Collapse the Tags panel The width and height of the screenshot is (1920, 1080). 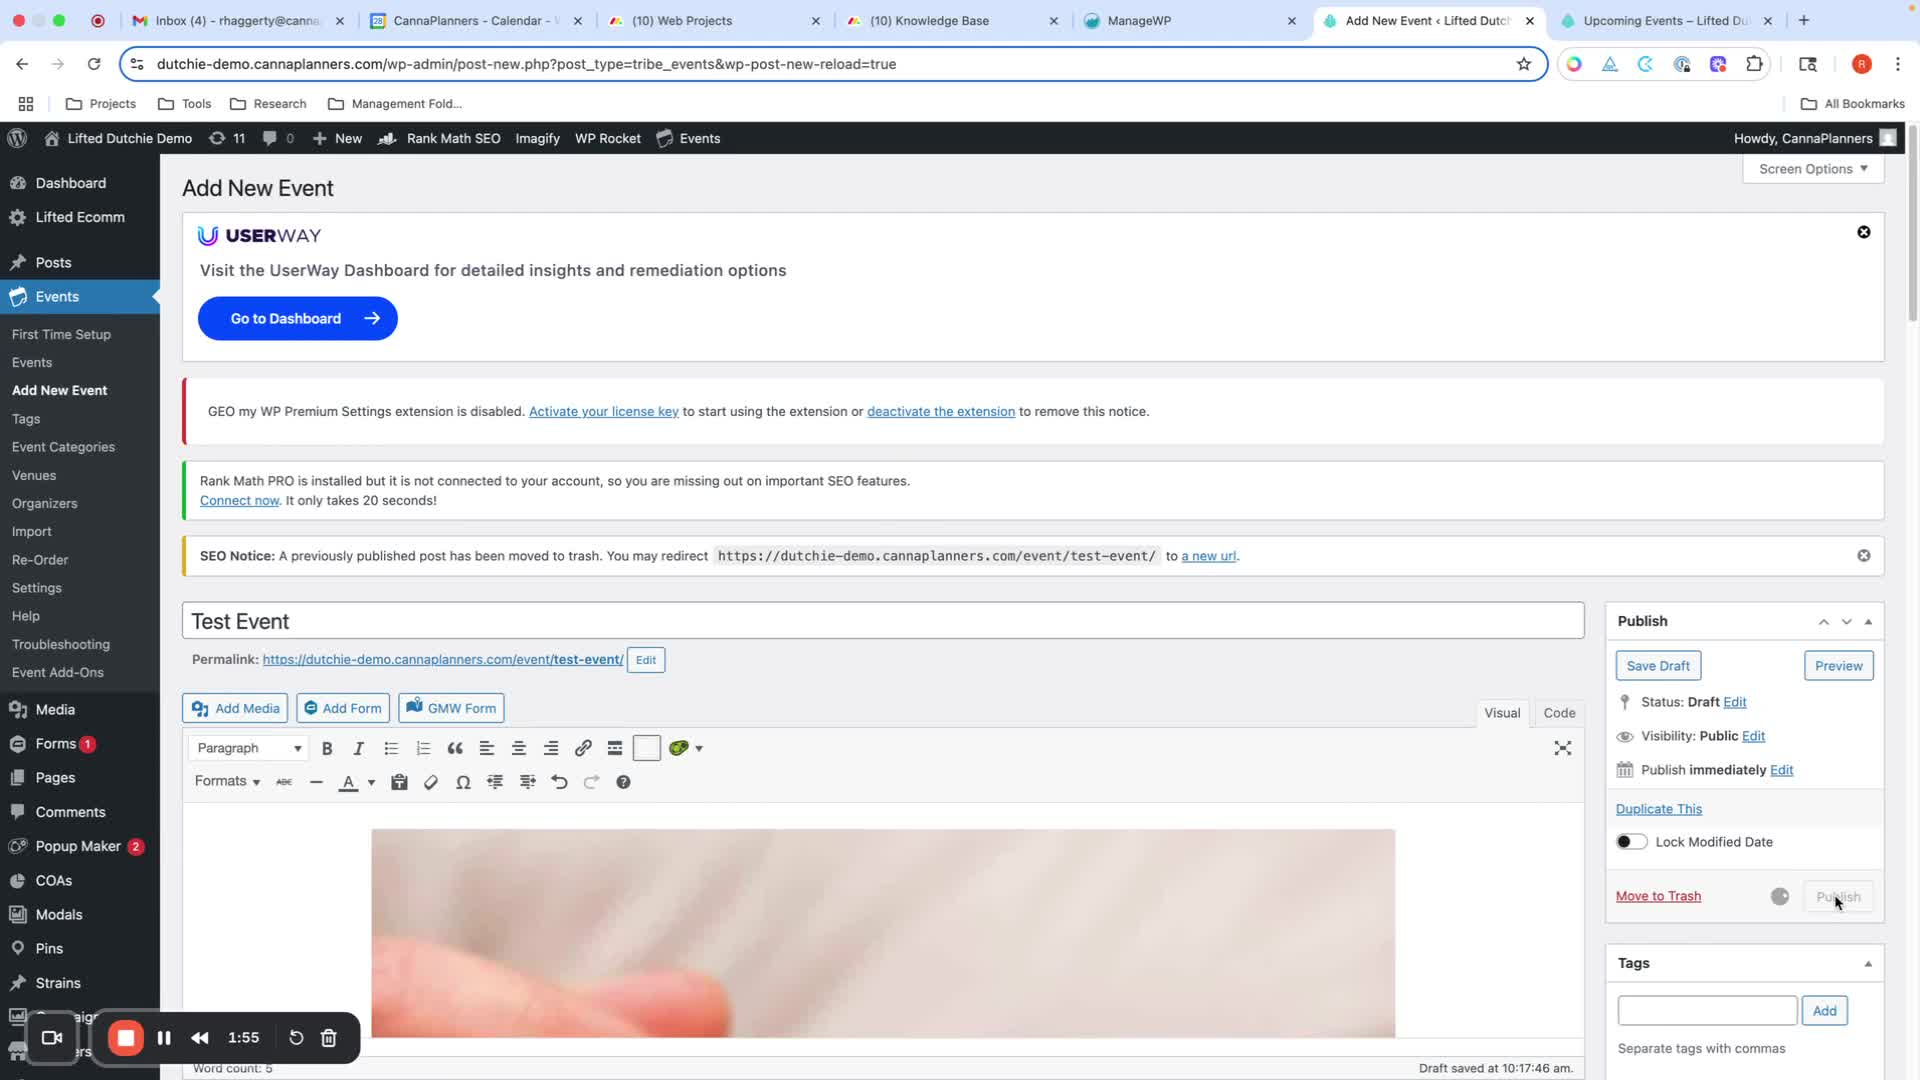[x=1868, y=964]
